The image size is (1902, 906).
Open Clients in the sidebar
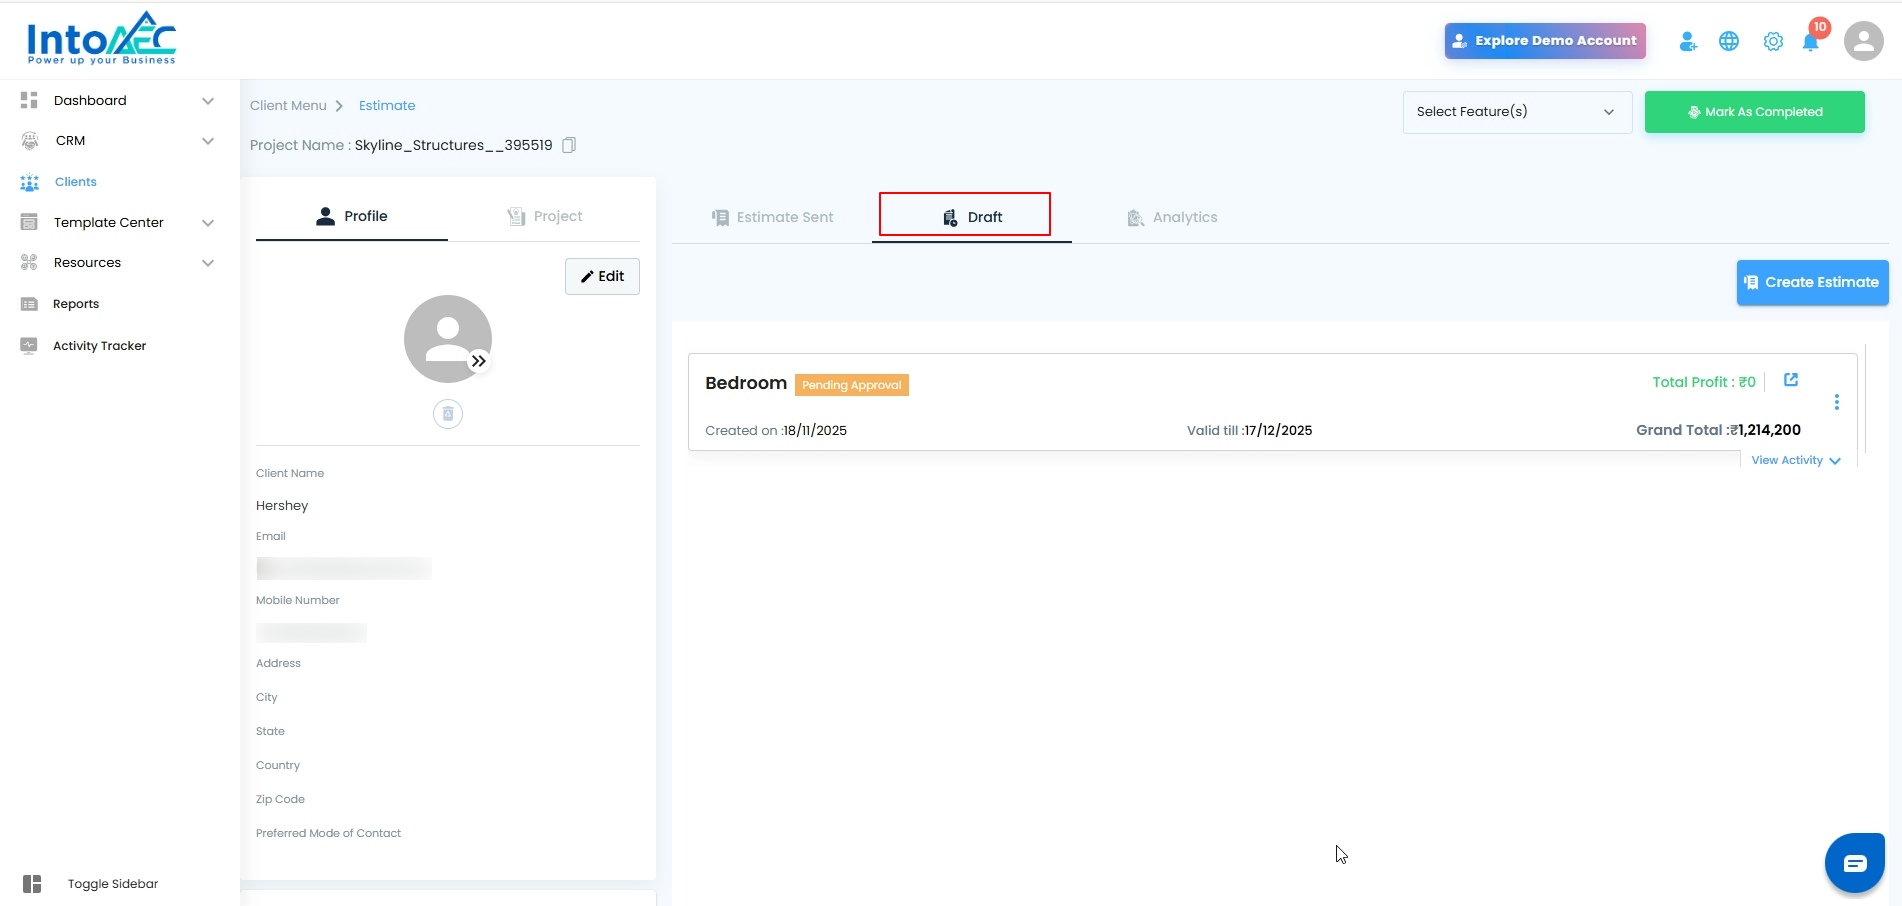click(x=76, y=182)
